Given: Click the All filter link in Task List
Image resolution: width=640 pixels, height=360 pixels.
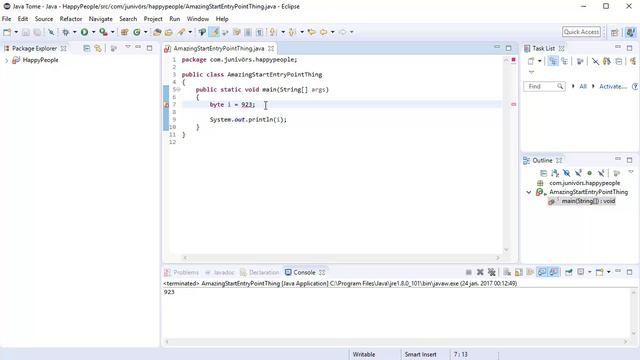Looking at the screenshot, I should pos(583,87).
